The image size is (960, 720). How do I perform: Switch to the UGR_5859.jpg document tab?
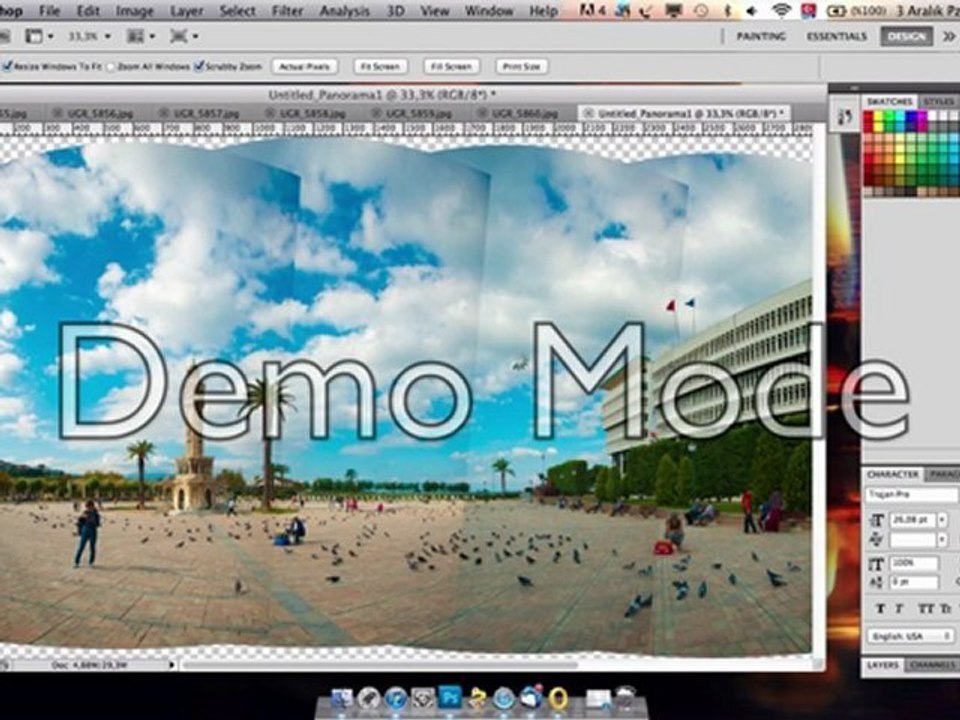419,114
